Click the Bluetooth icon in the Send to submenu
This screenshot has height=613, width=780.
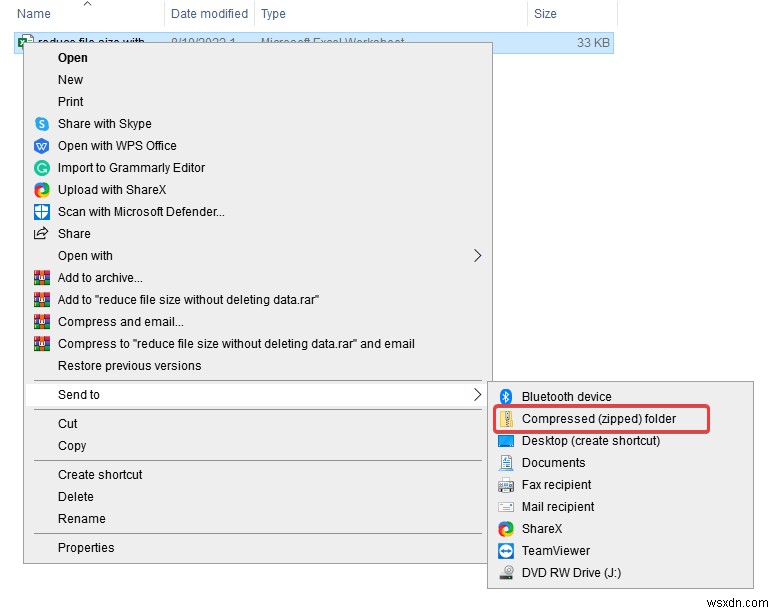tap(506, 397)
